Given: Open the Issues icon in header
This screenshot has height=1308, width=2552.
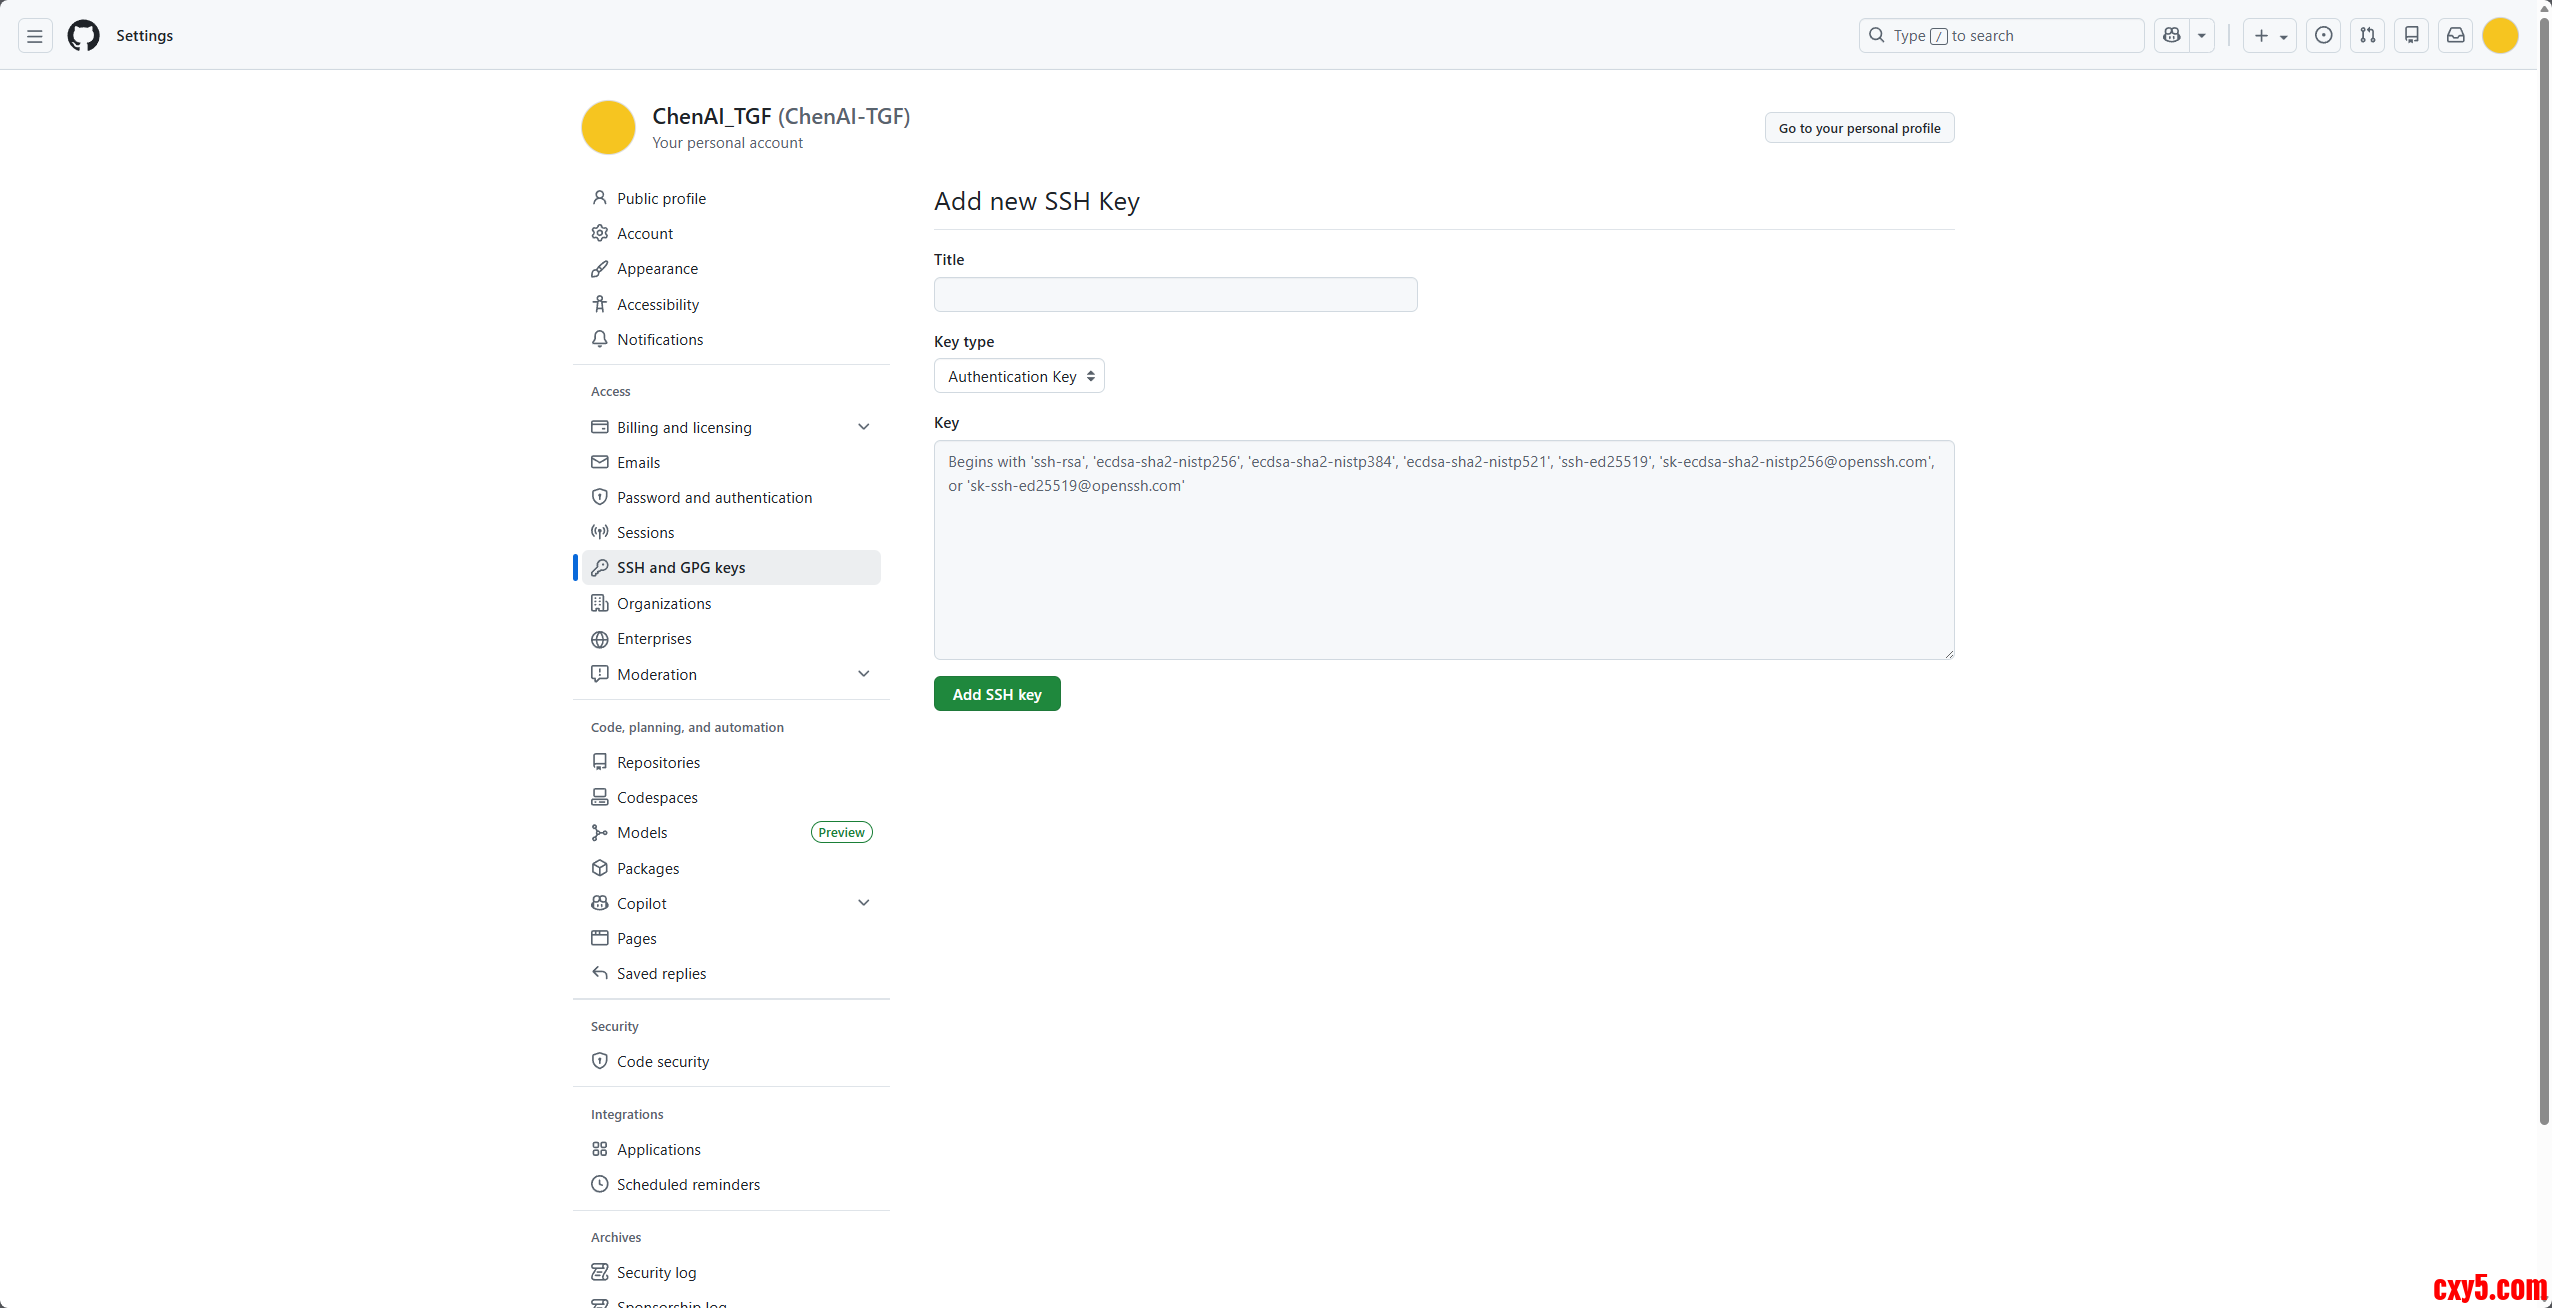Looking at the screenshot, I should (2324, 36).
